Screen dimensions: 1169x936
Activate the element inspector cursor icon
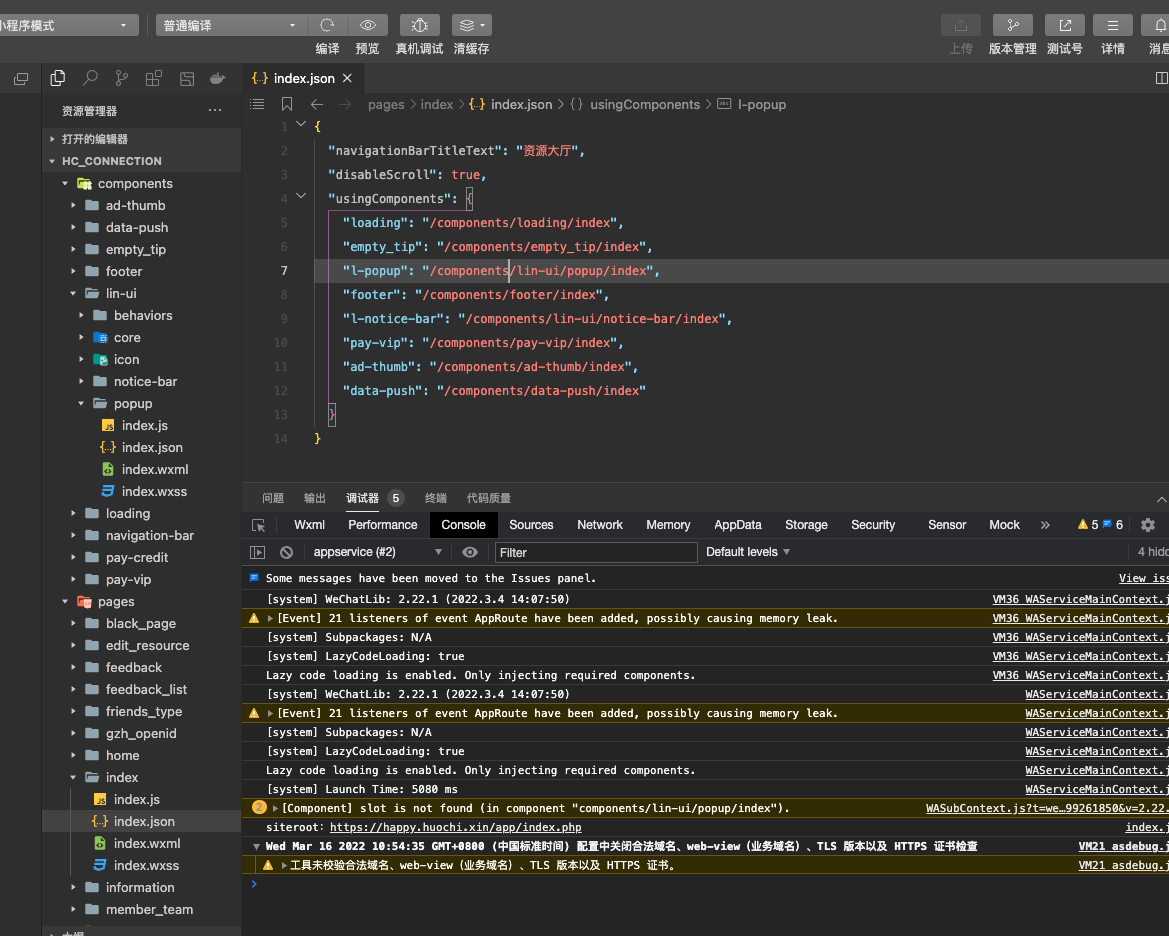(259, 525)
